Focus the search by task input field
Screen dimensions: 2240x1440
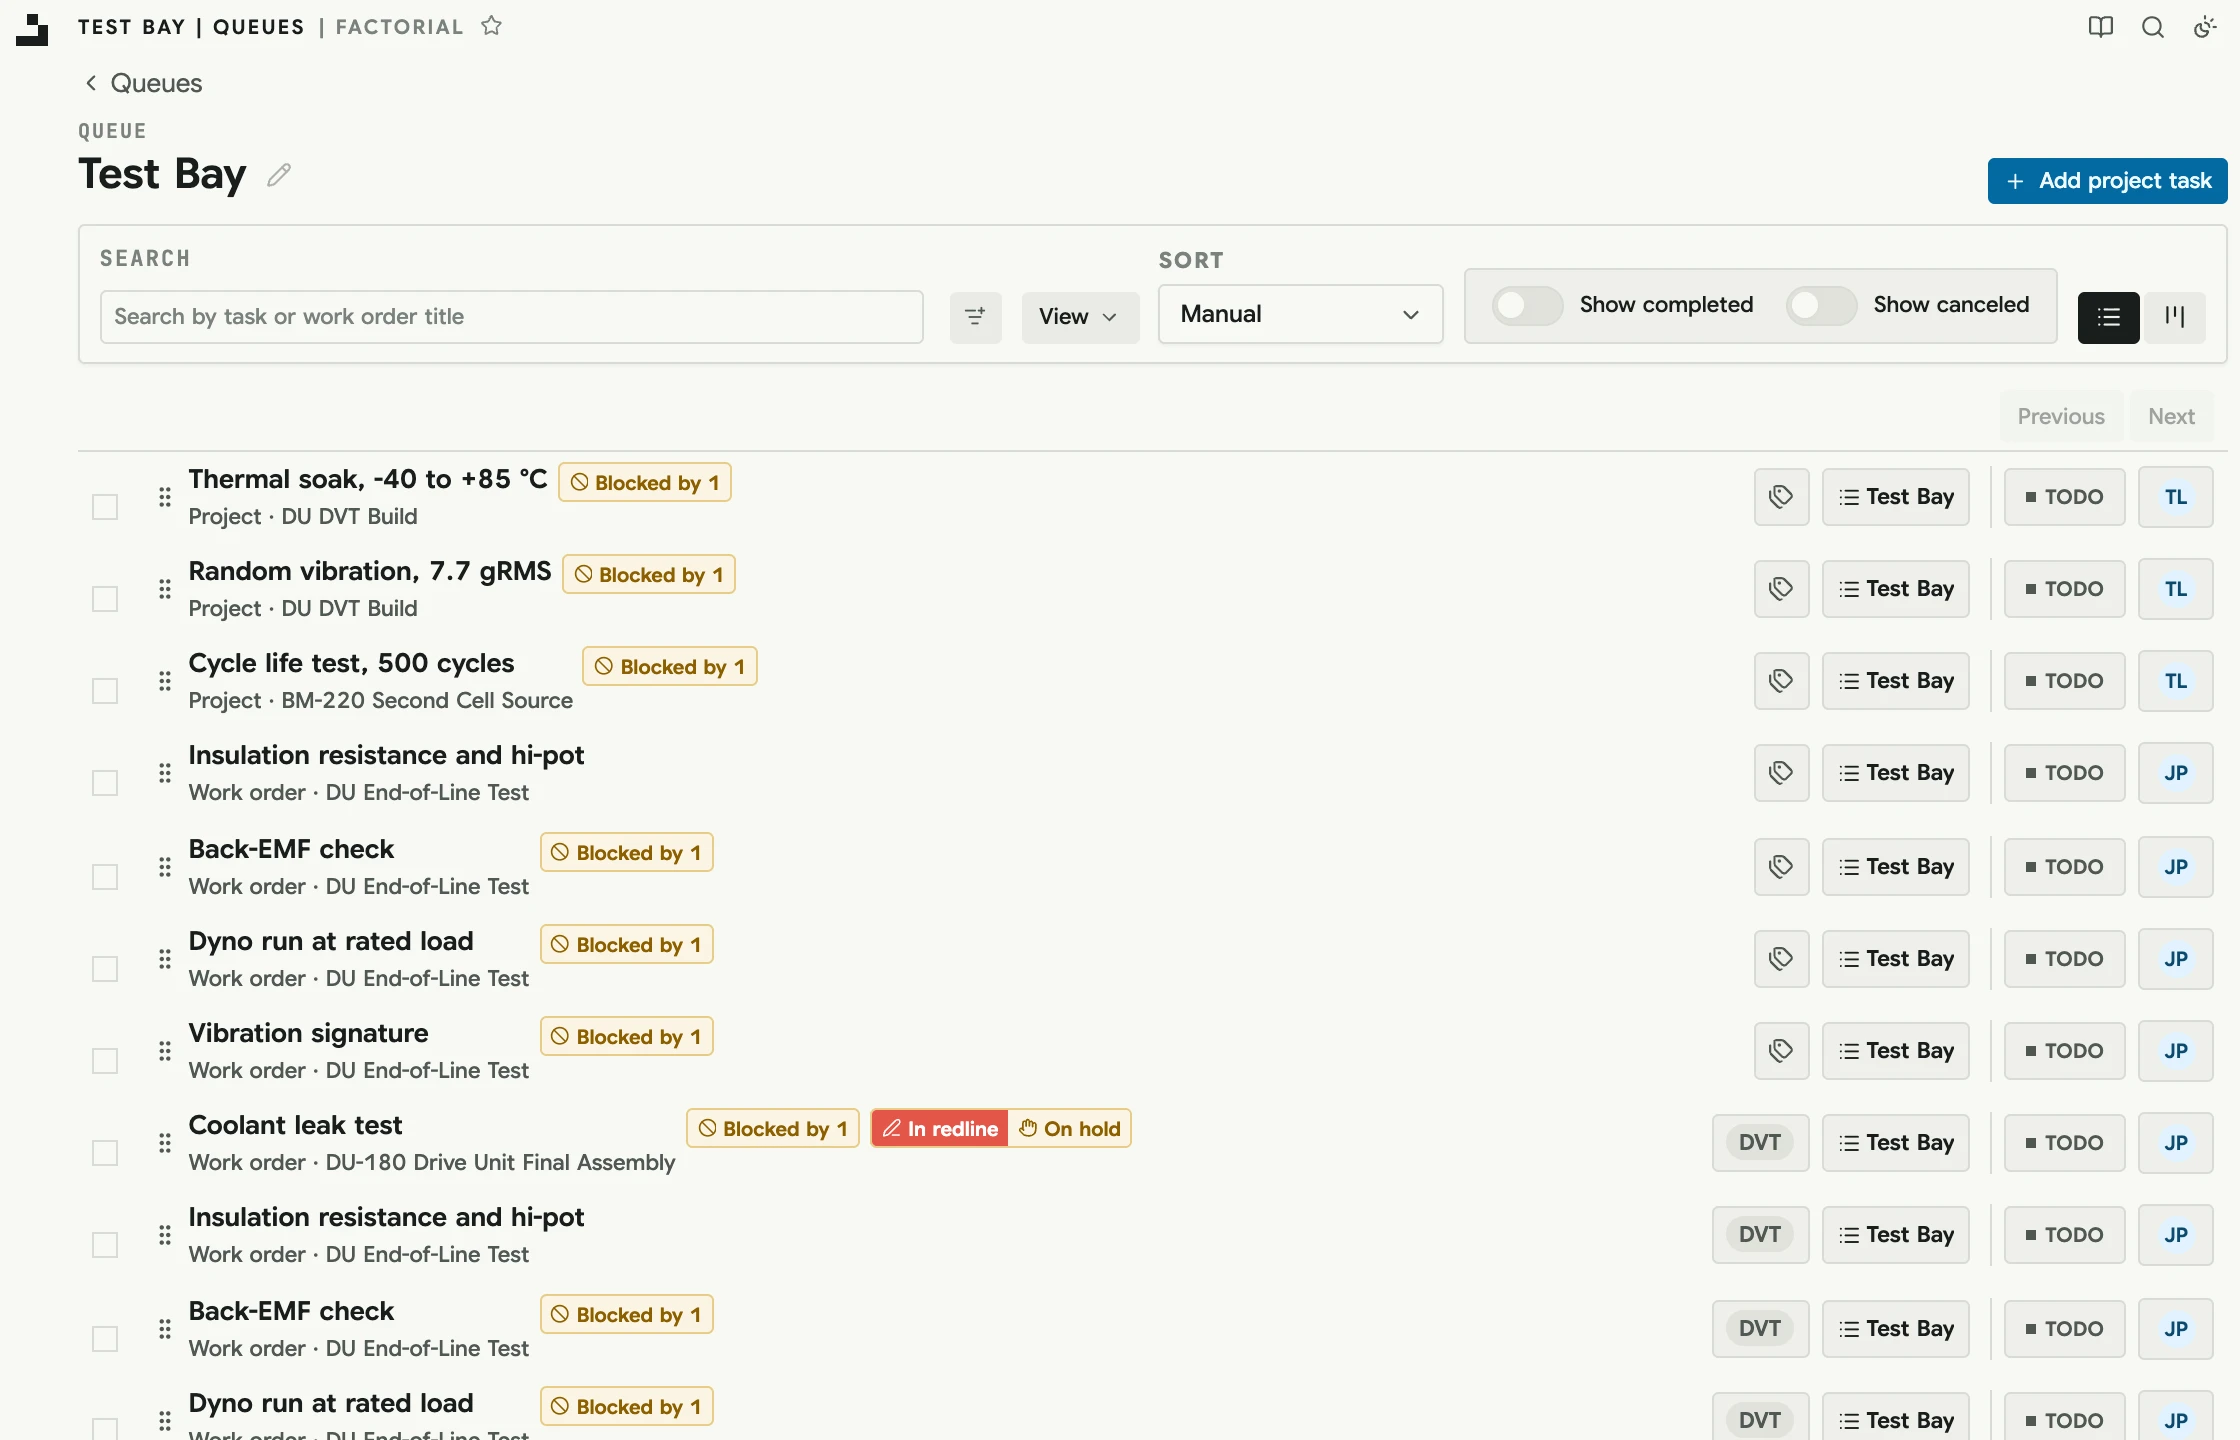coord(511,317)
